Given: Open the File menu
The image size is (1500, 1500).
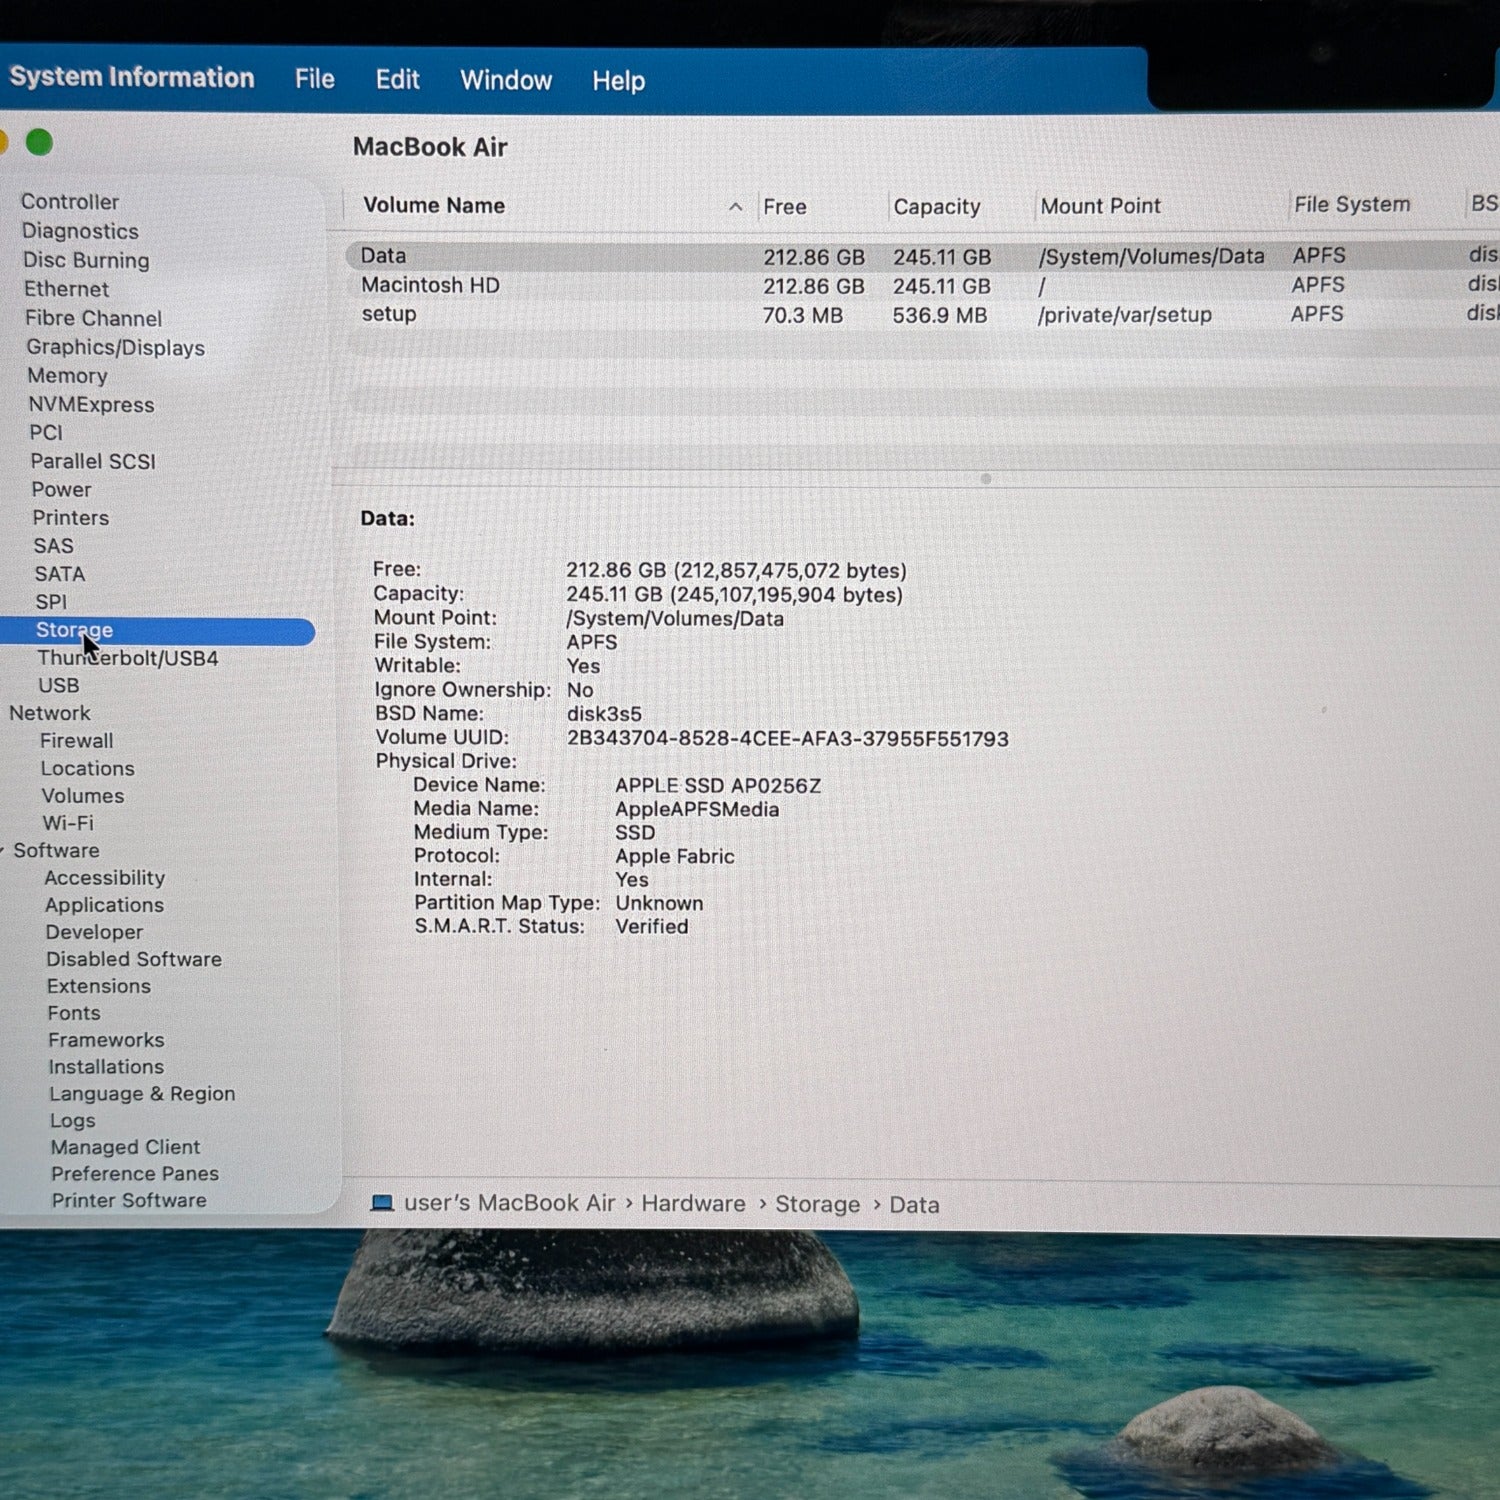Looking at the screenshot, I should [314, 79].
